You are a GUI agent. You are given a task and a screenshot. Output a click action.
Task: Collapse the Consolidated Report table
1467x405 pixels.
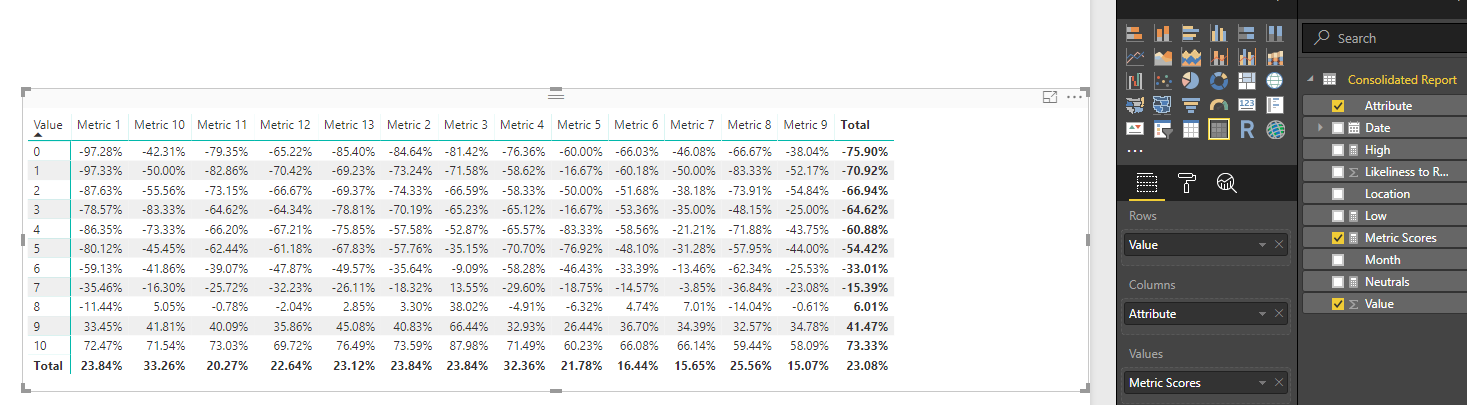(1311, 79)
